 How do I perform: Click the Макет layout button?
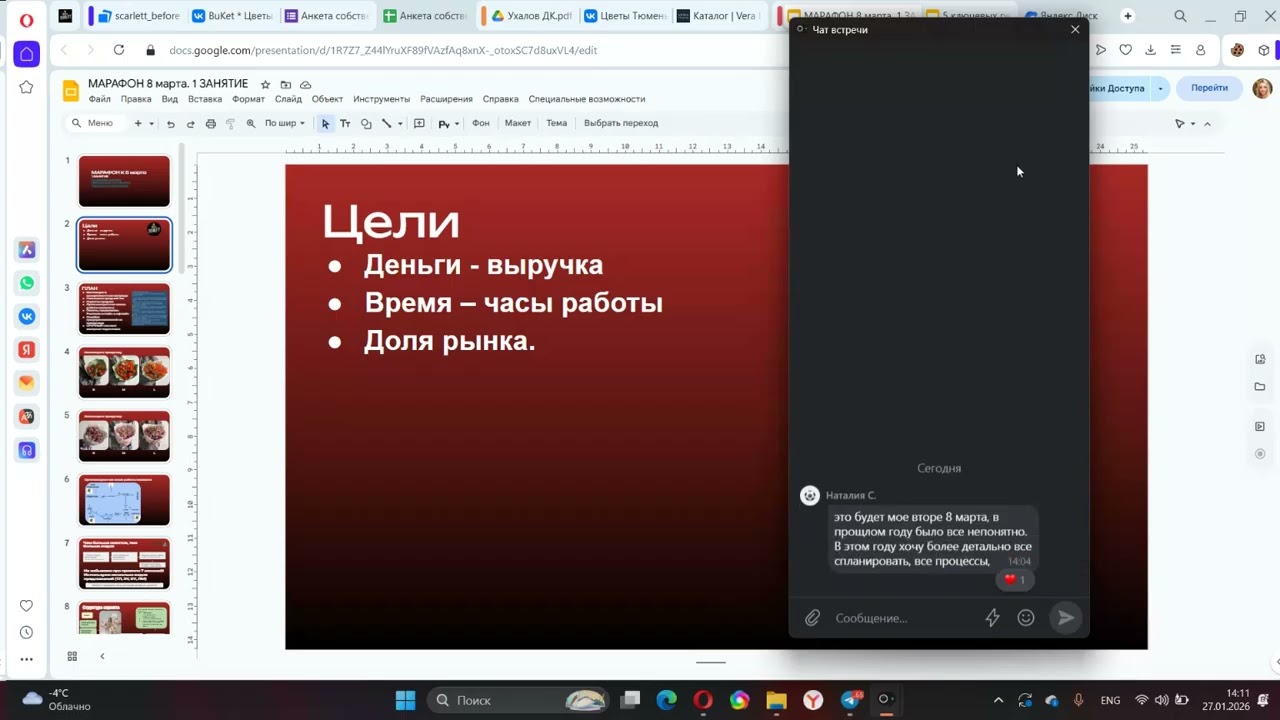(518, 124)
